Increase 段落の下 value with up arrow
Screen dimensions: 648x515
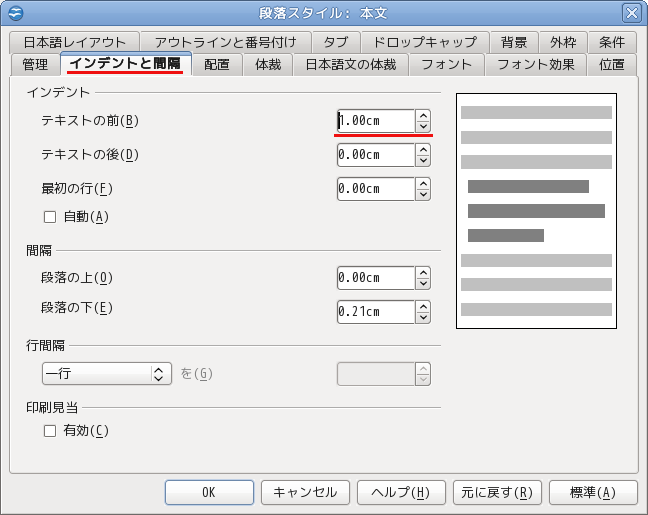pos(423,306)
